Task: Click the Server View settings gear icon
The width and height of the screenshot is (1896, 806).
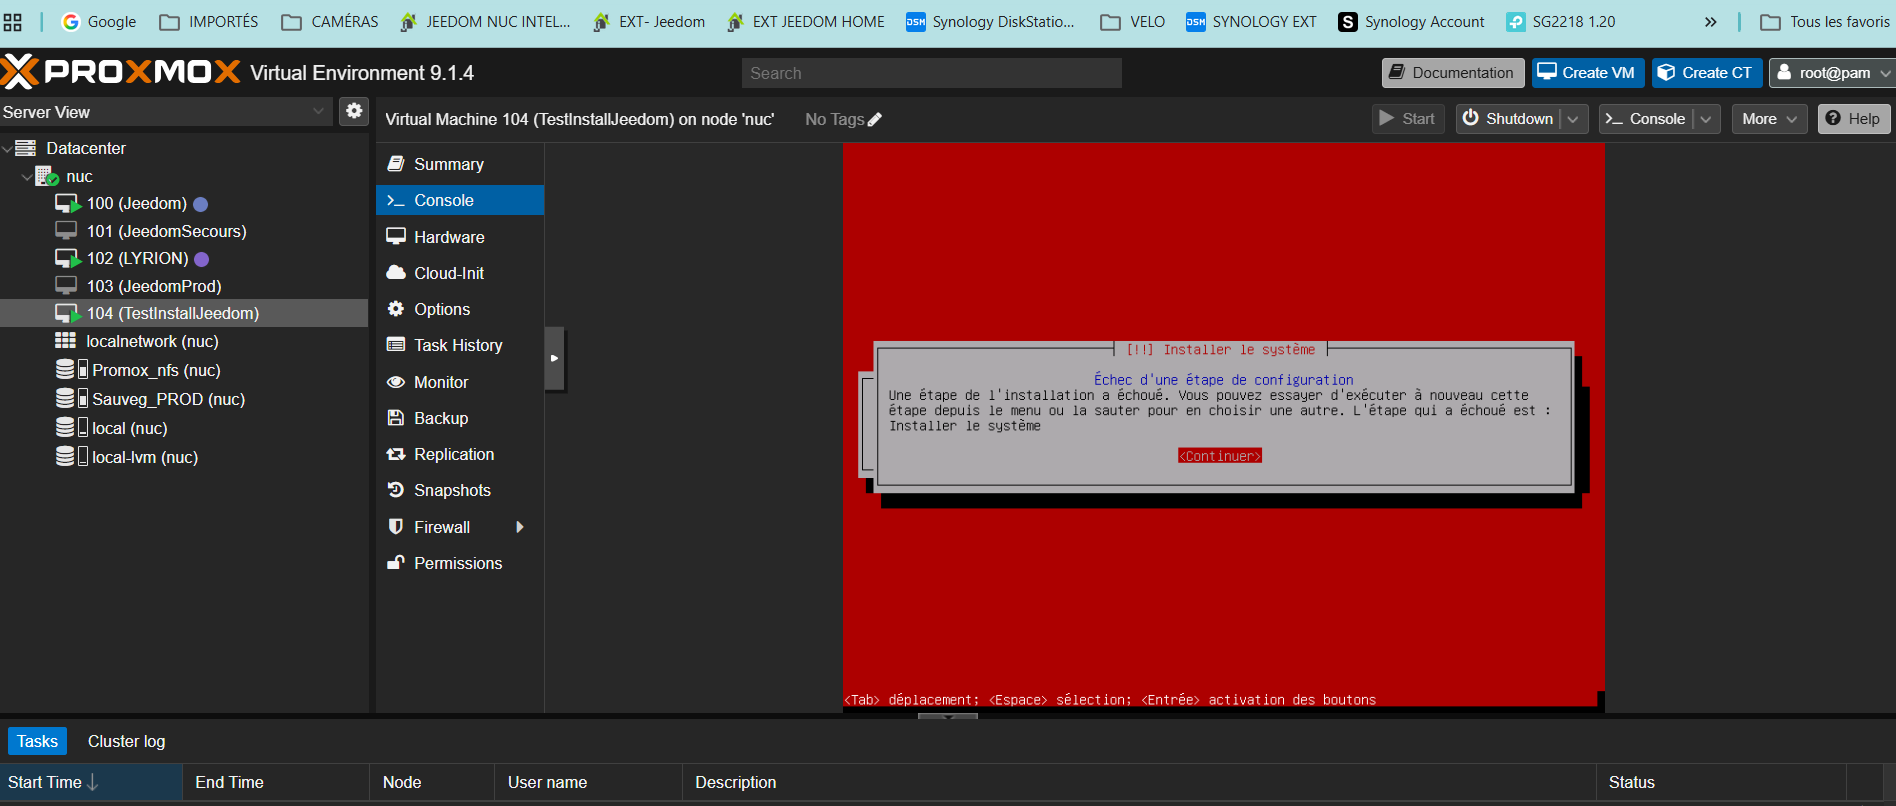Action: click(x=354, y=111)
